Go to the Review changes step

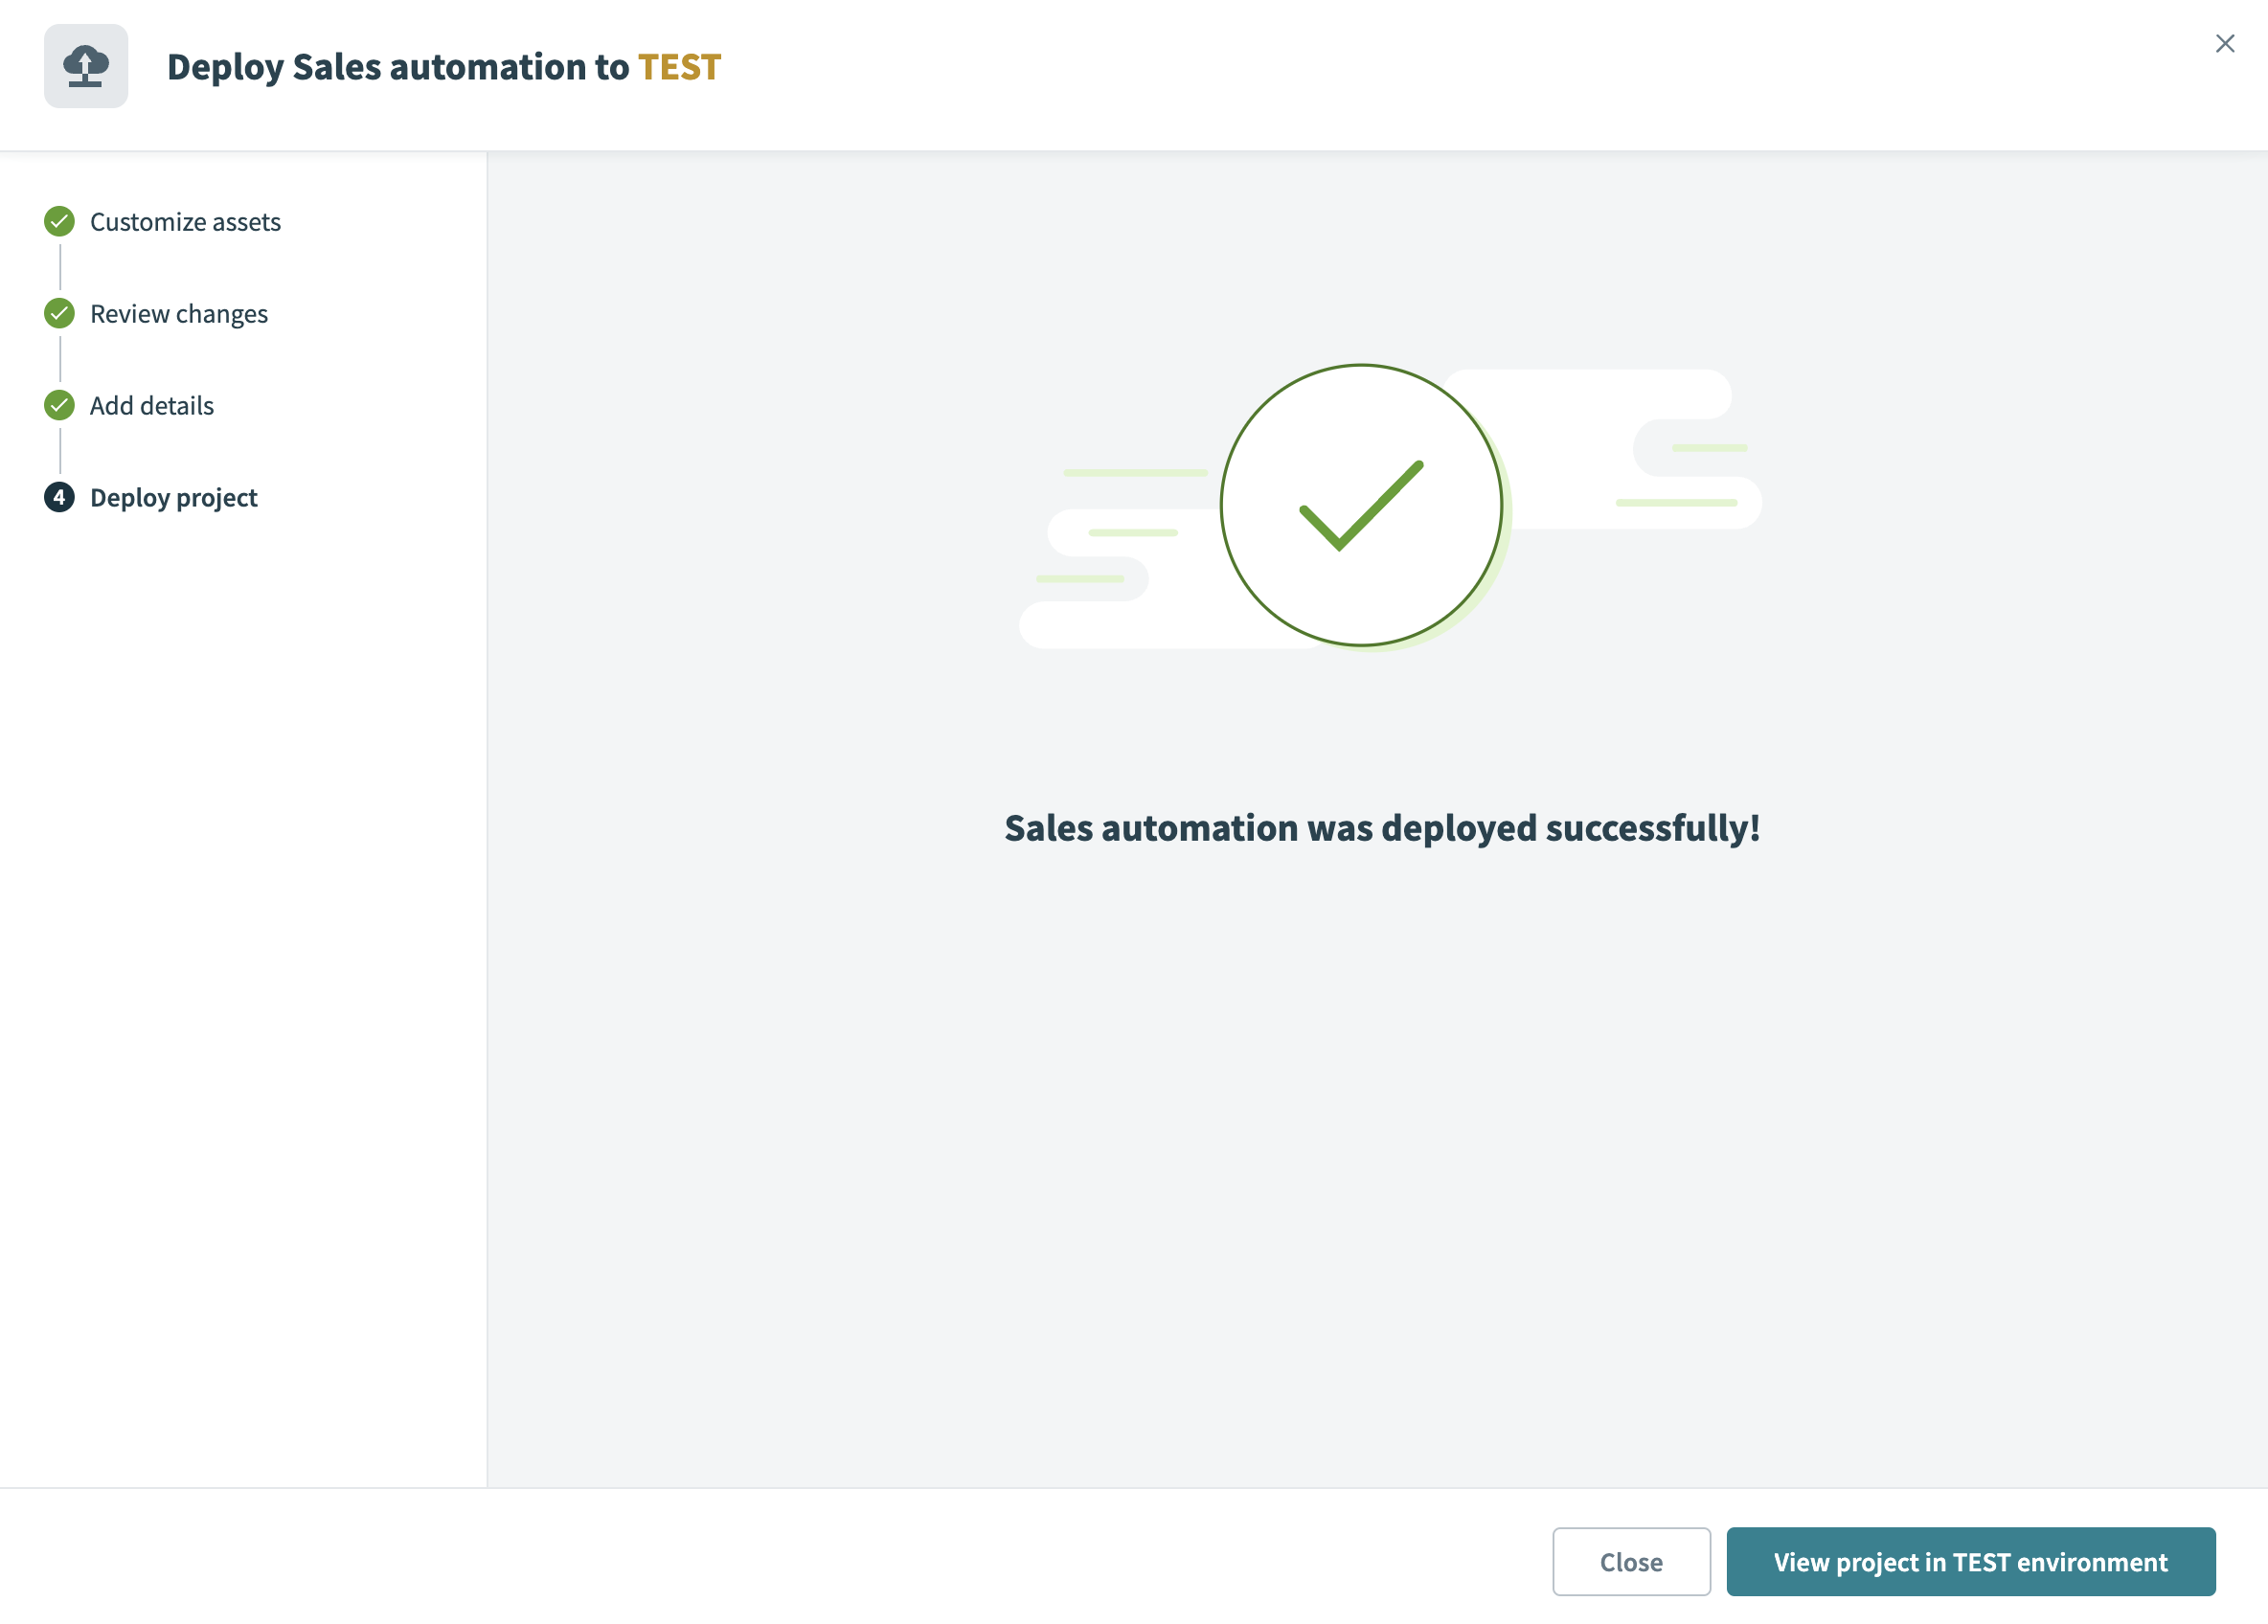pos(179,314)
